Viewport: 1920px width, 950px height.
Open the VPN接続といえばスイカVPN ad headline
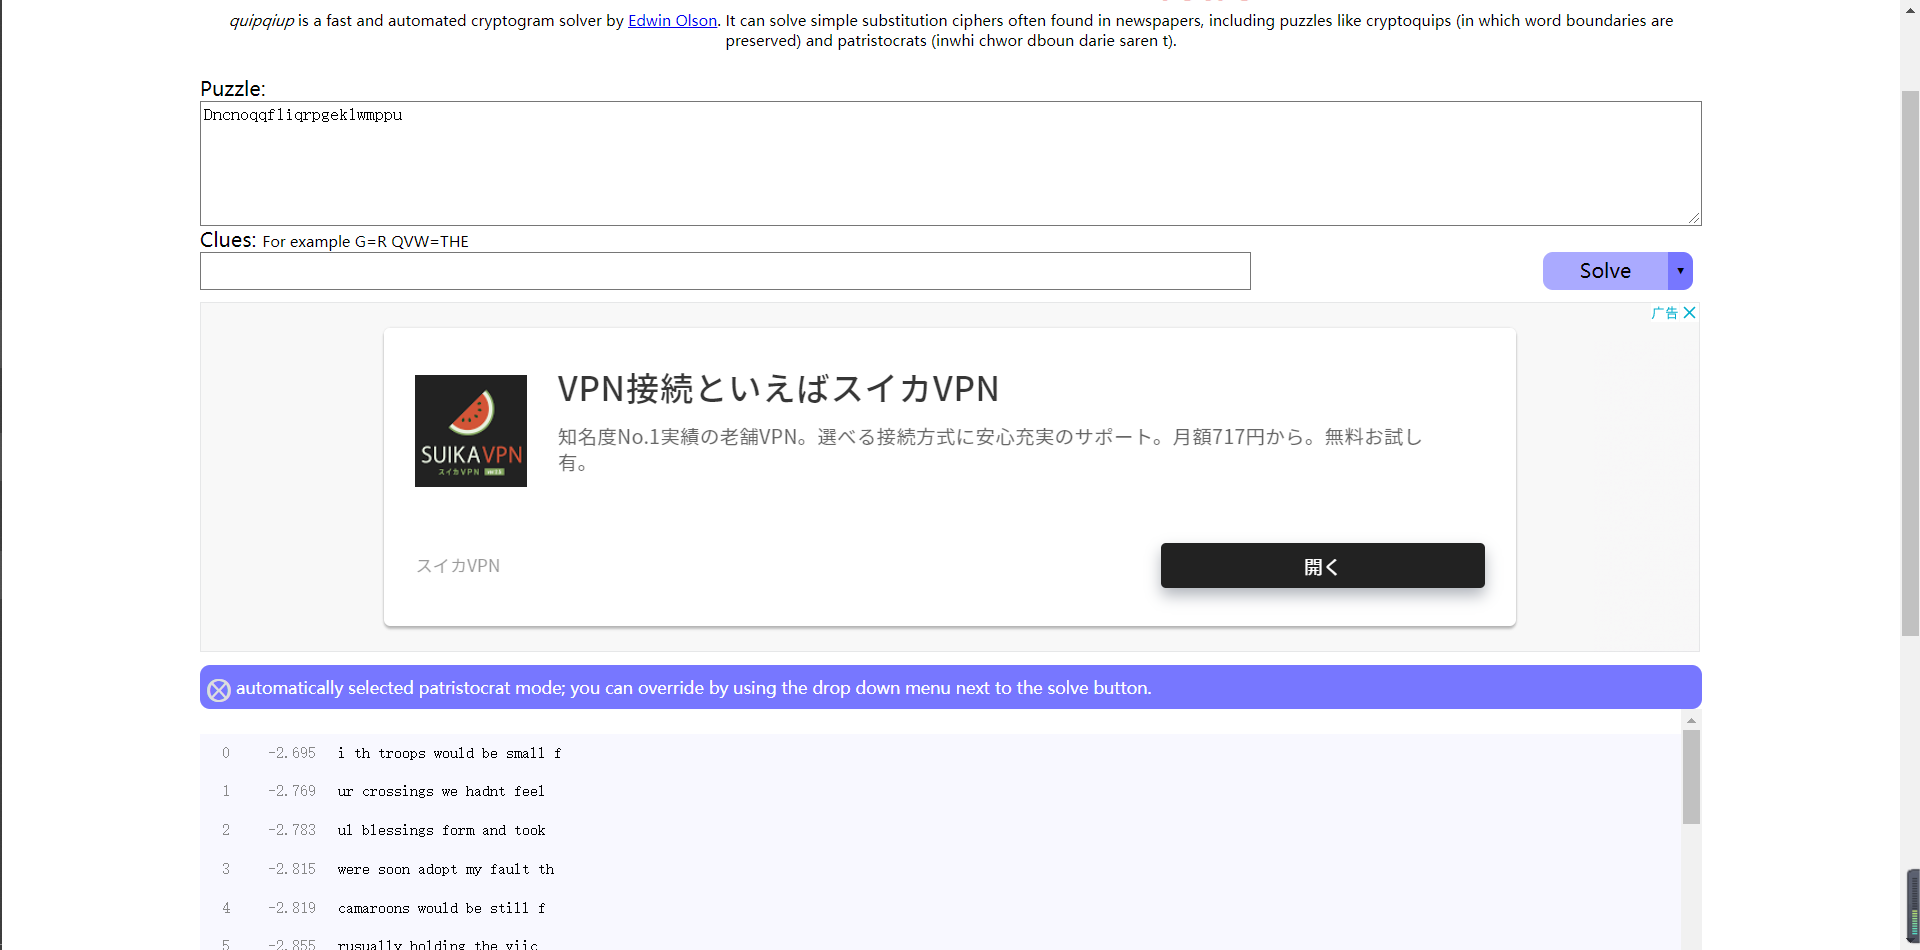coord(778,388)
